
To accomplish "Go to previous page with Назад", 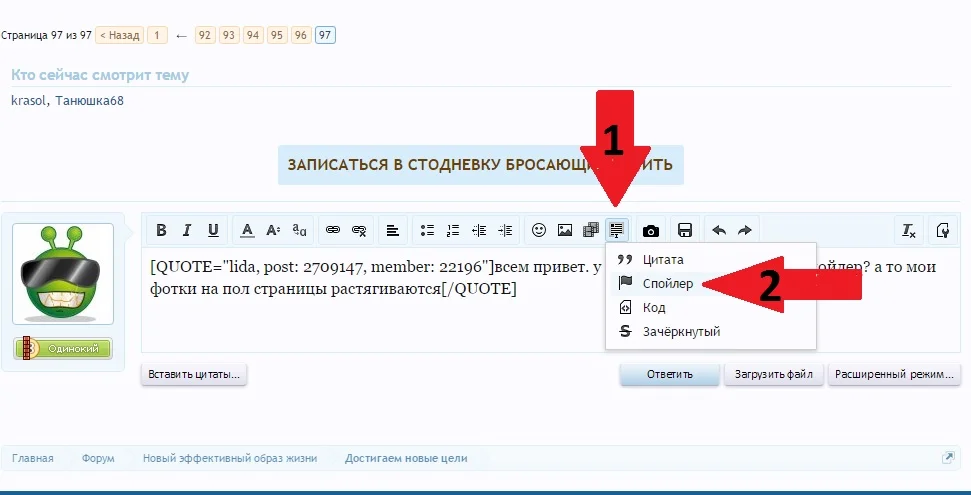I will pyautogui.click(x=120, y=35).
